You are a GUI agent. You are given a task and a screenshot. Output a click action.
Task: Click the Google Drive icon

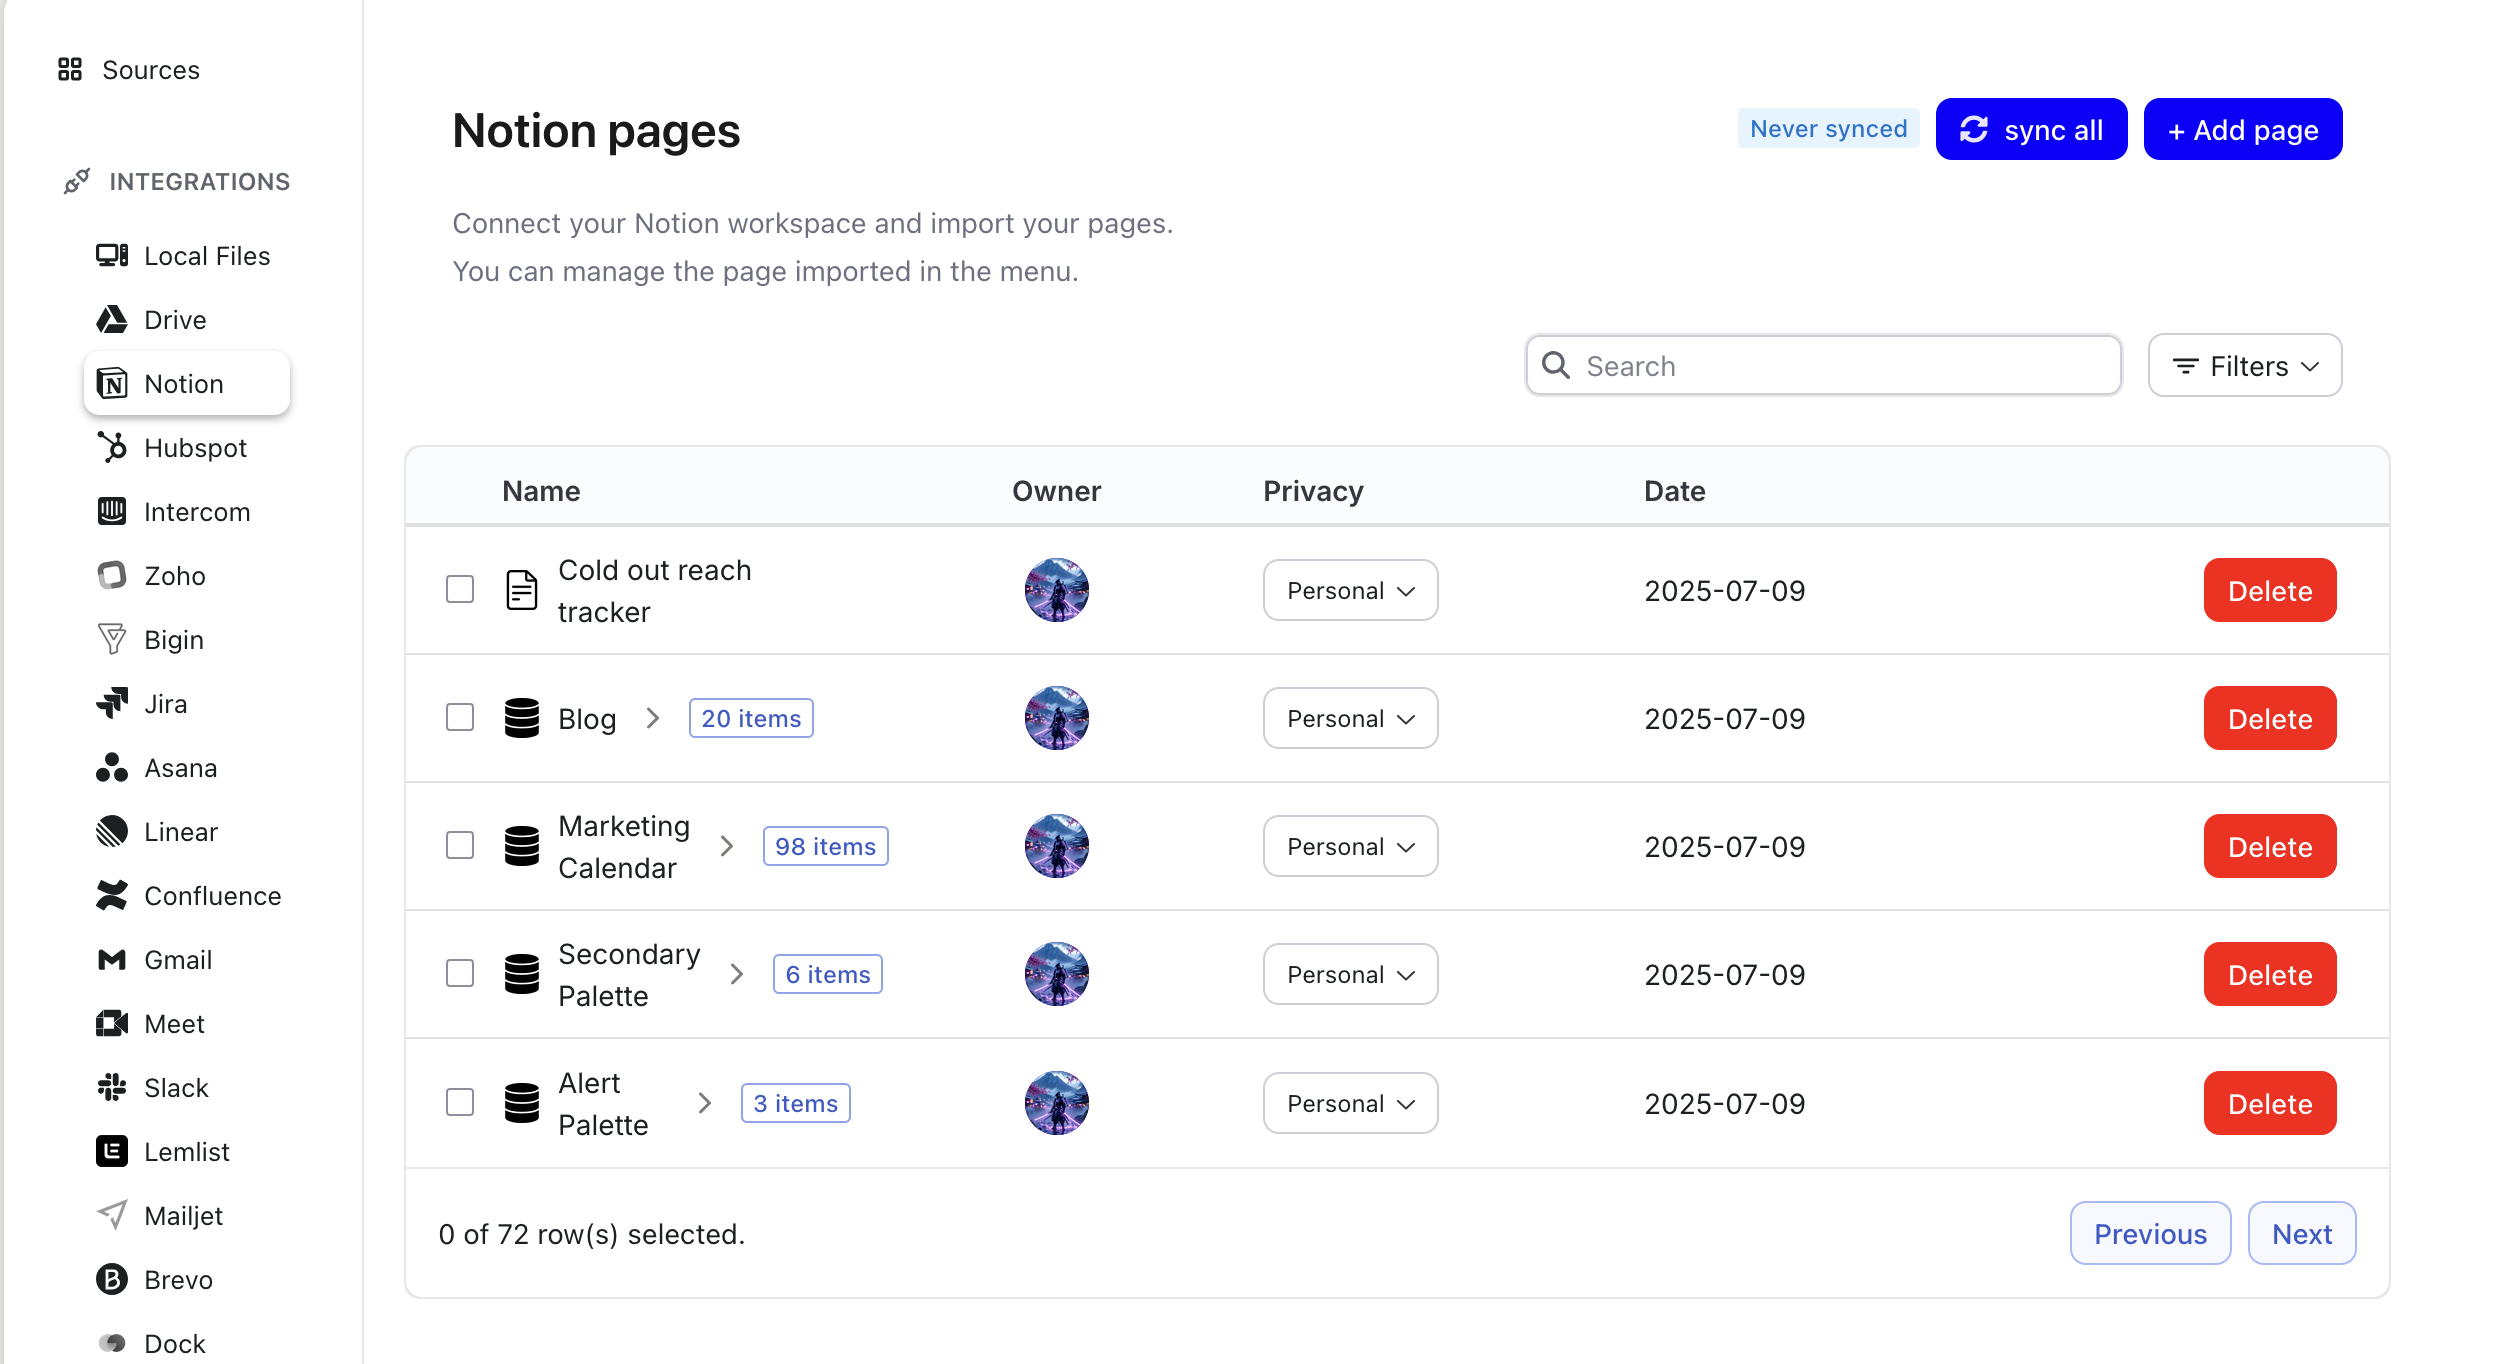(112, 319)
